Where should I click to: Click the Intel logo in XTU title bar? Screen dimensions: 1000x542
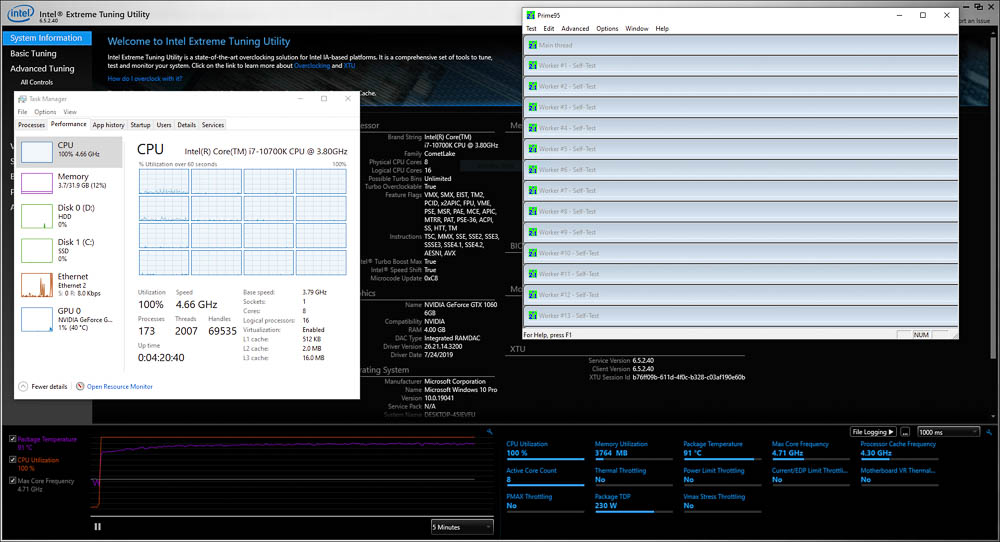20,13
